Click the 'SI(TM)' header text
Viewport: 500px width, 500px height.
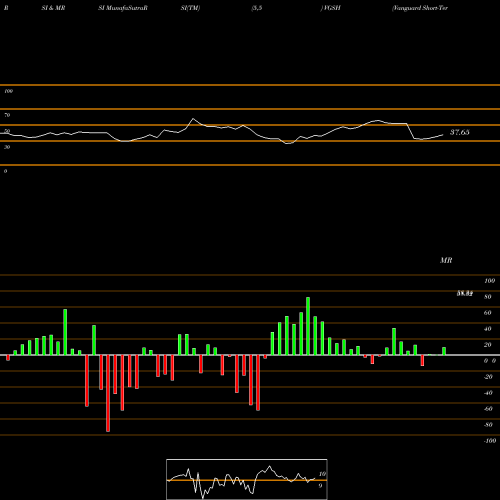click(190, 8)
